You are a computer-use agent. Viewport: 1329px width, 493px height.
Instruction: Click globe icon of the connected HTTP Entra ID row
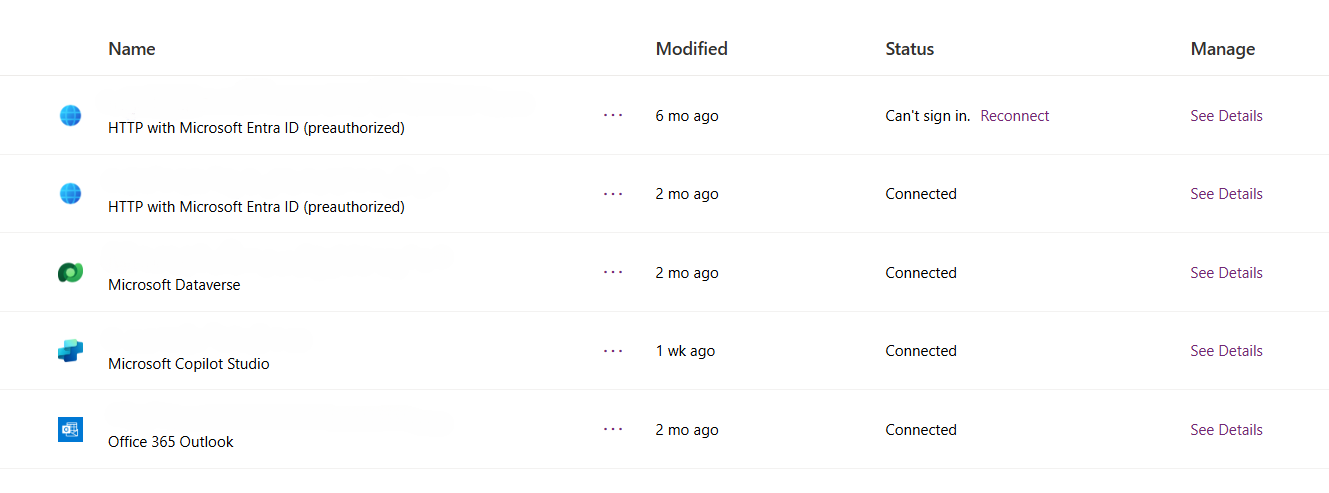point(70,193)
